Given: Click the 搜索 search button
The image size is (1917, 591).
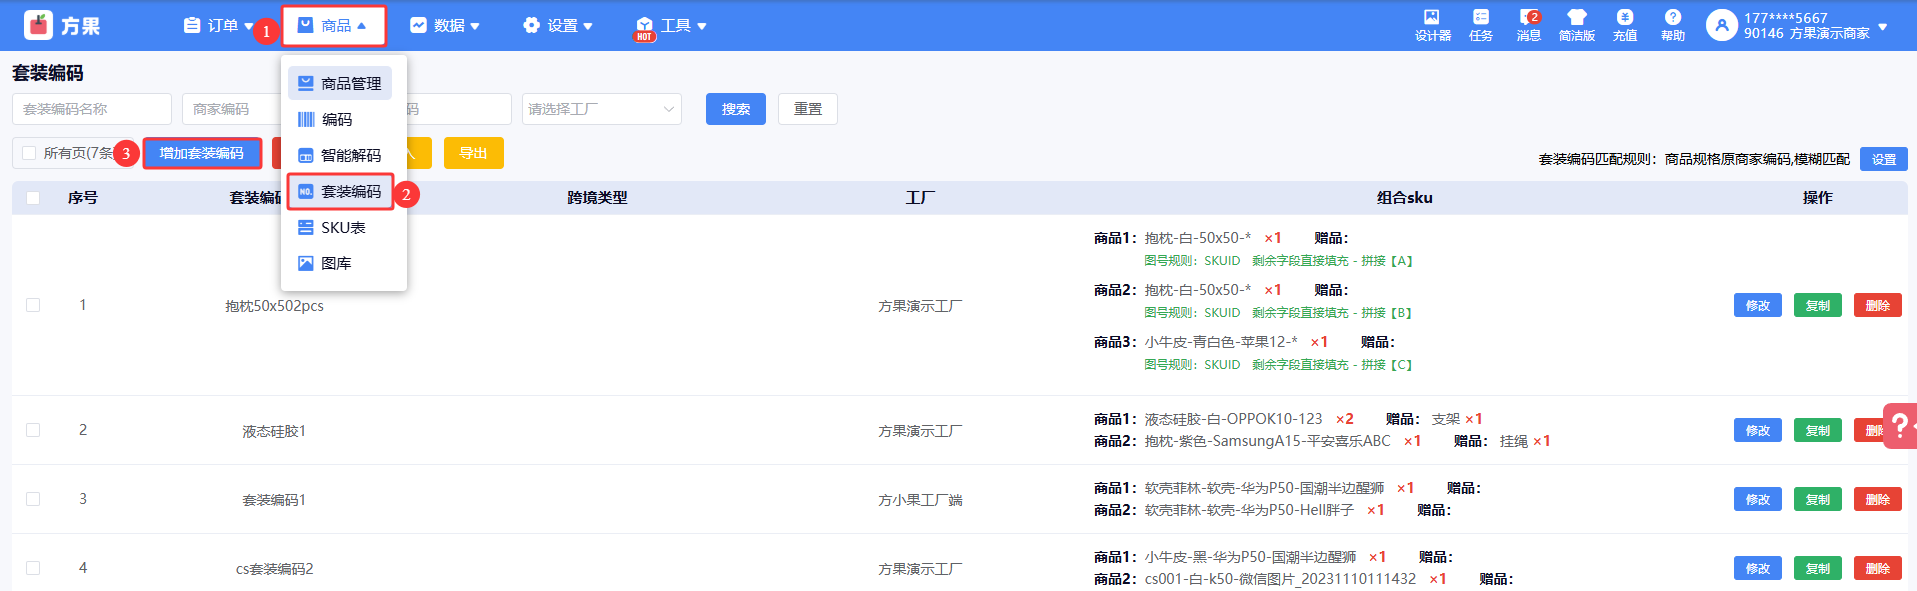Looking at the screenshot, I should 736,109.
